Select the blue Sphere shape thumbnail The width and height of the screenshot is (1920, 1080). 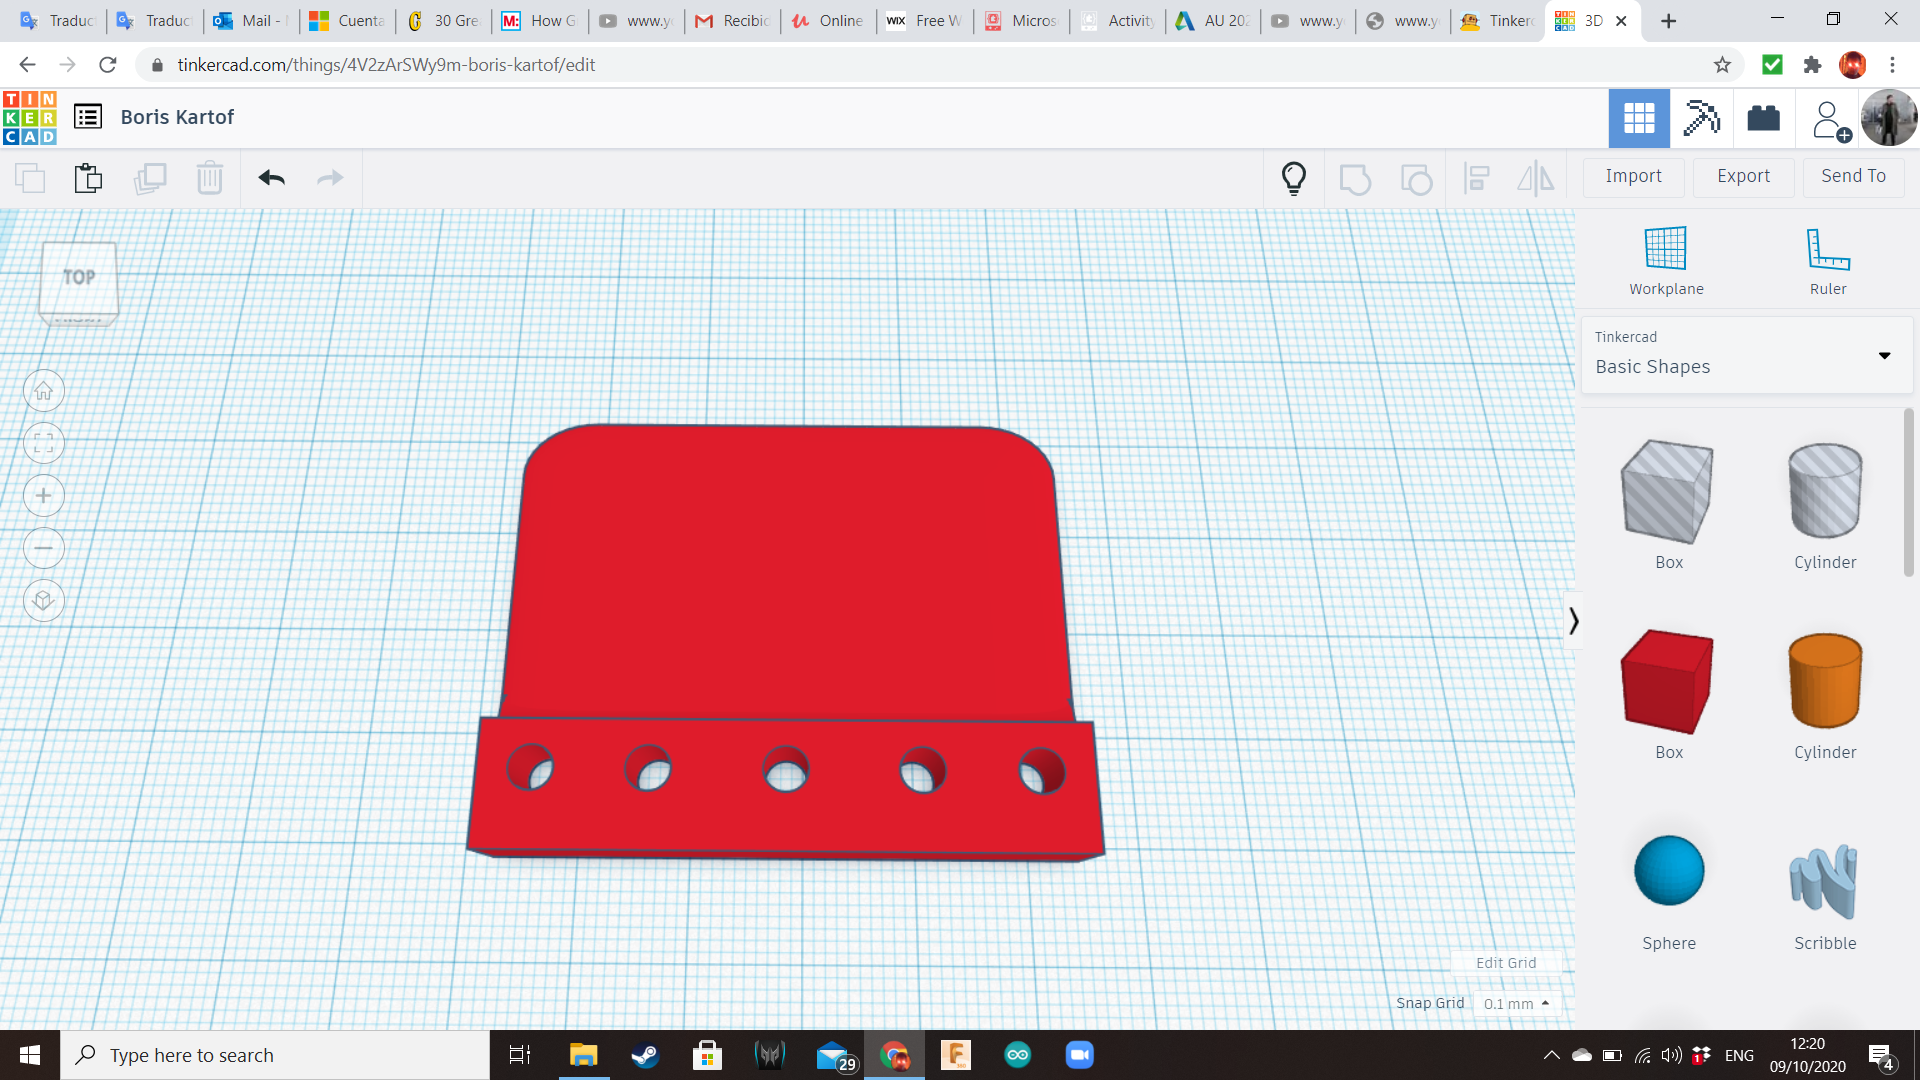pos(1667,870)
